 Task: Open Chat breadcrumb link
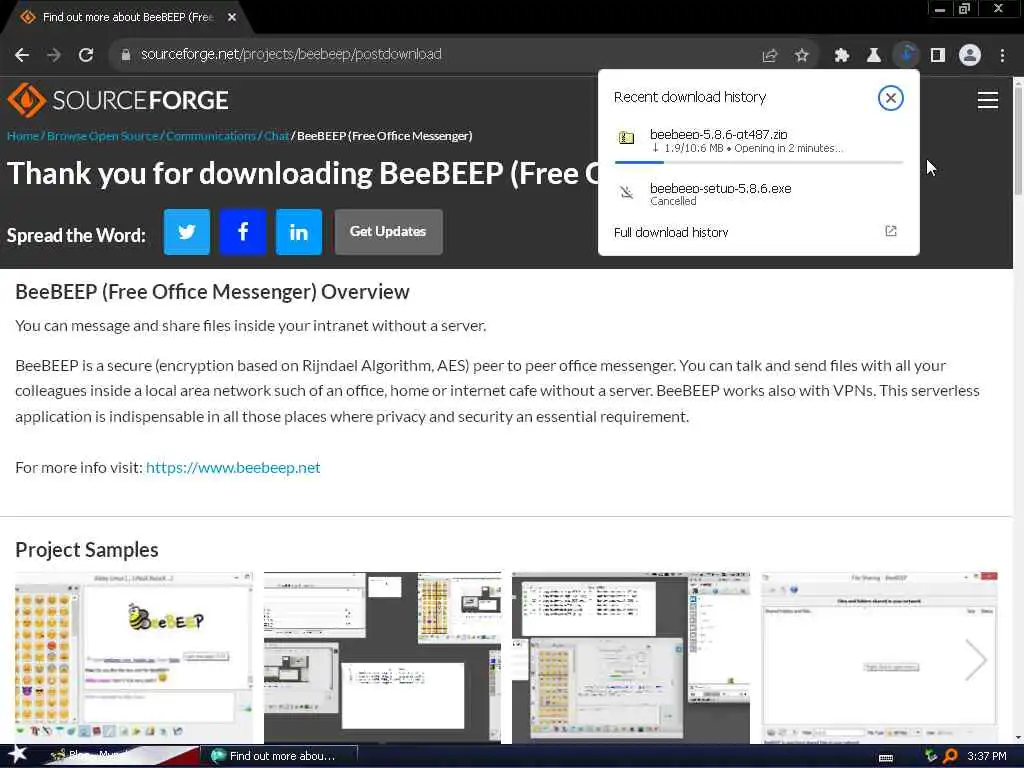276,136
